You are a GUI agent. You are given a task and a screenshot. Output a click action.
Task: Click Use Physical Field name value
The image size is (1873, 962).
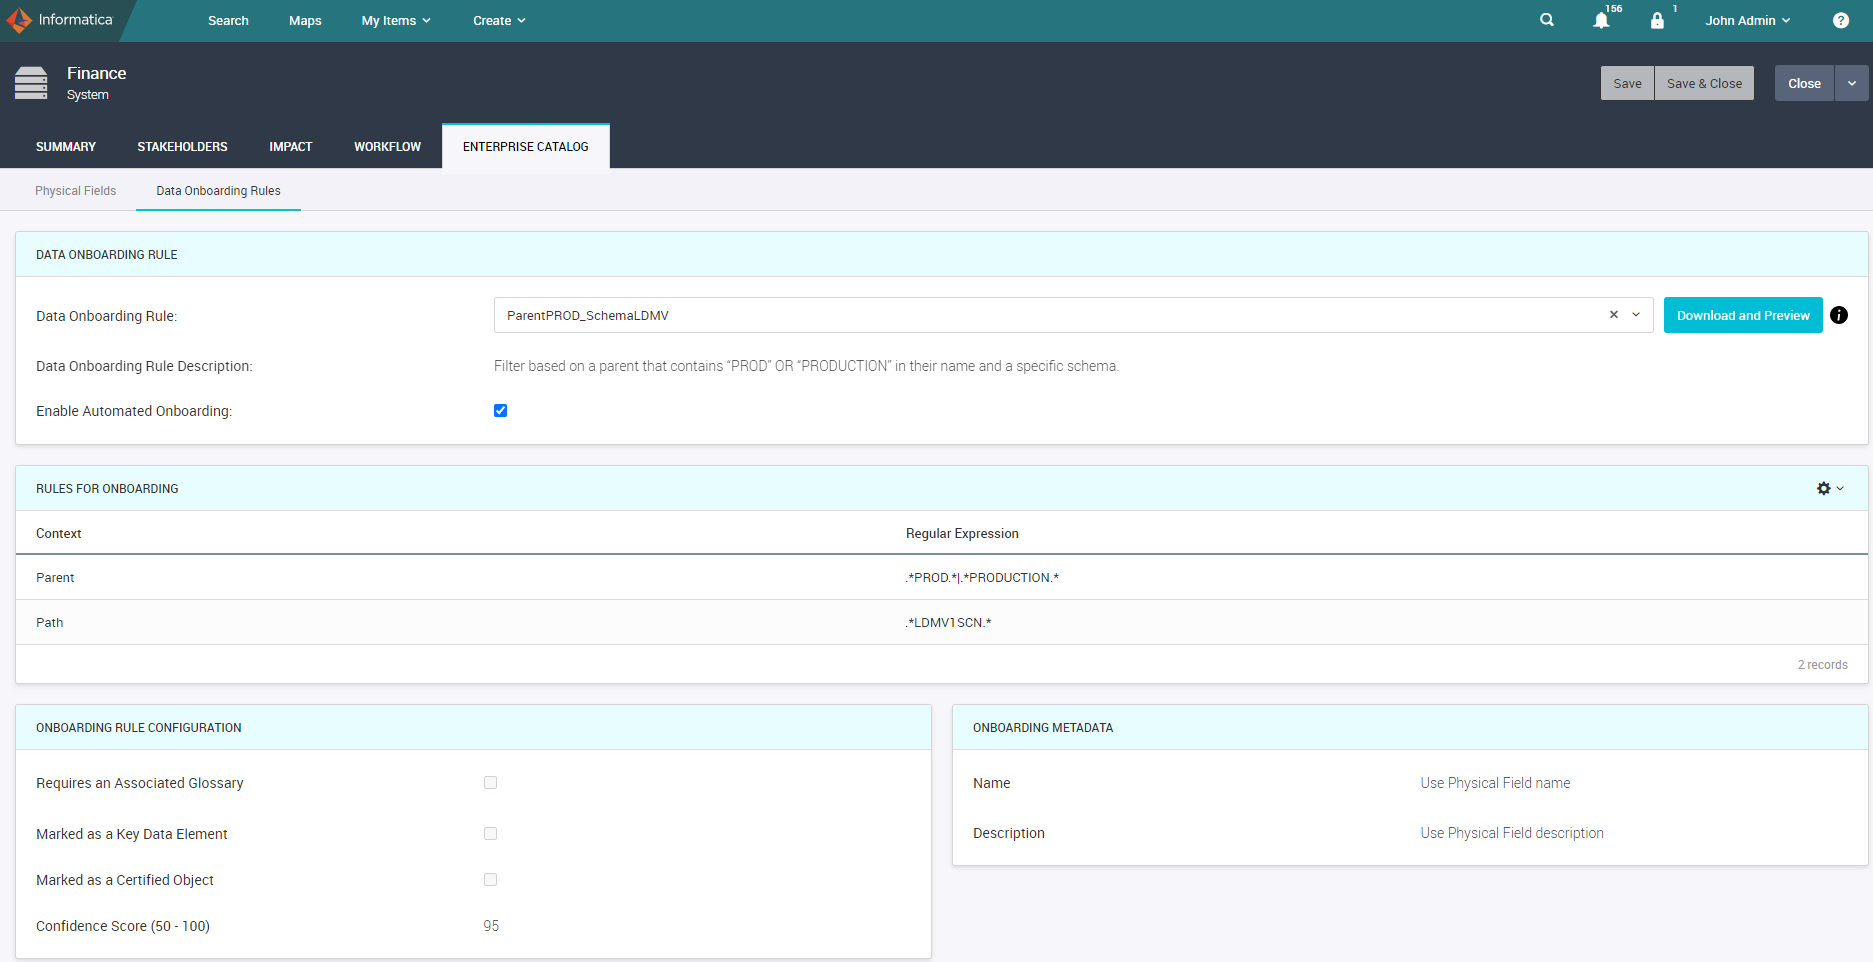point(1495,783)
